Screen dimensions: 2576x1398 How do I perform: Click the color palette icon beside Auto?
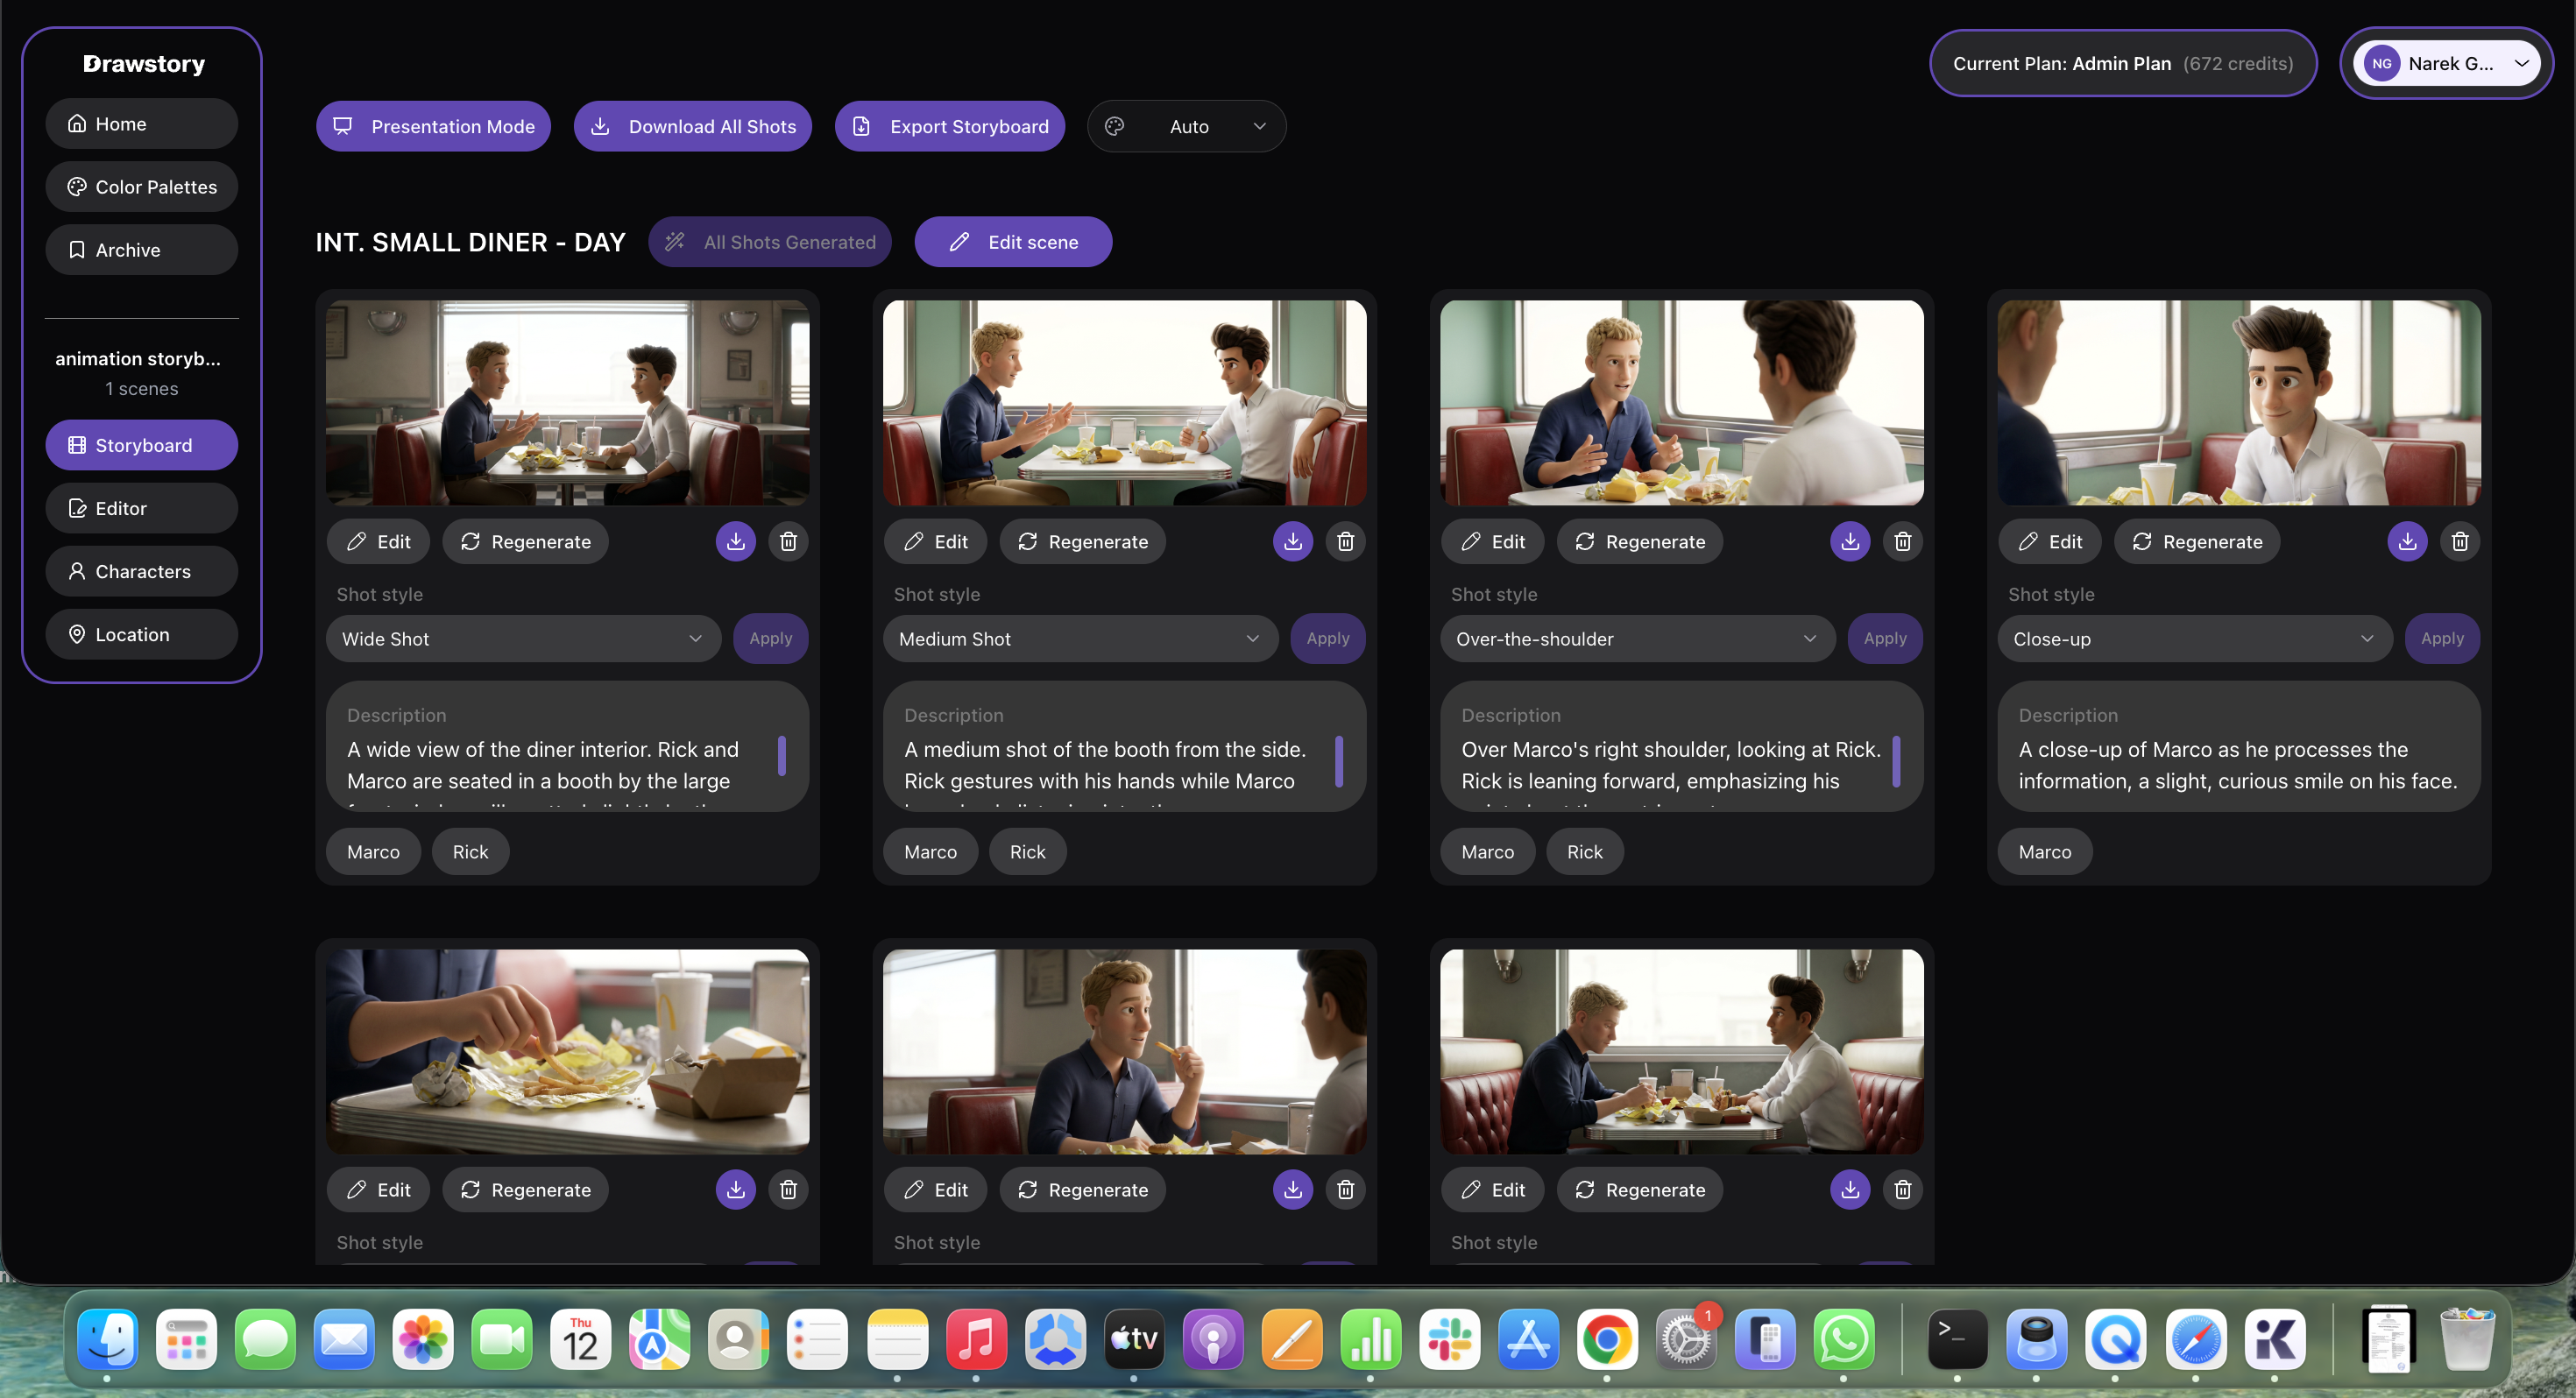pyautogui.click(x=1114, y=126)
